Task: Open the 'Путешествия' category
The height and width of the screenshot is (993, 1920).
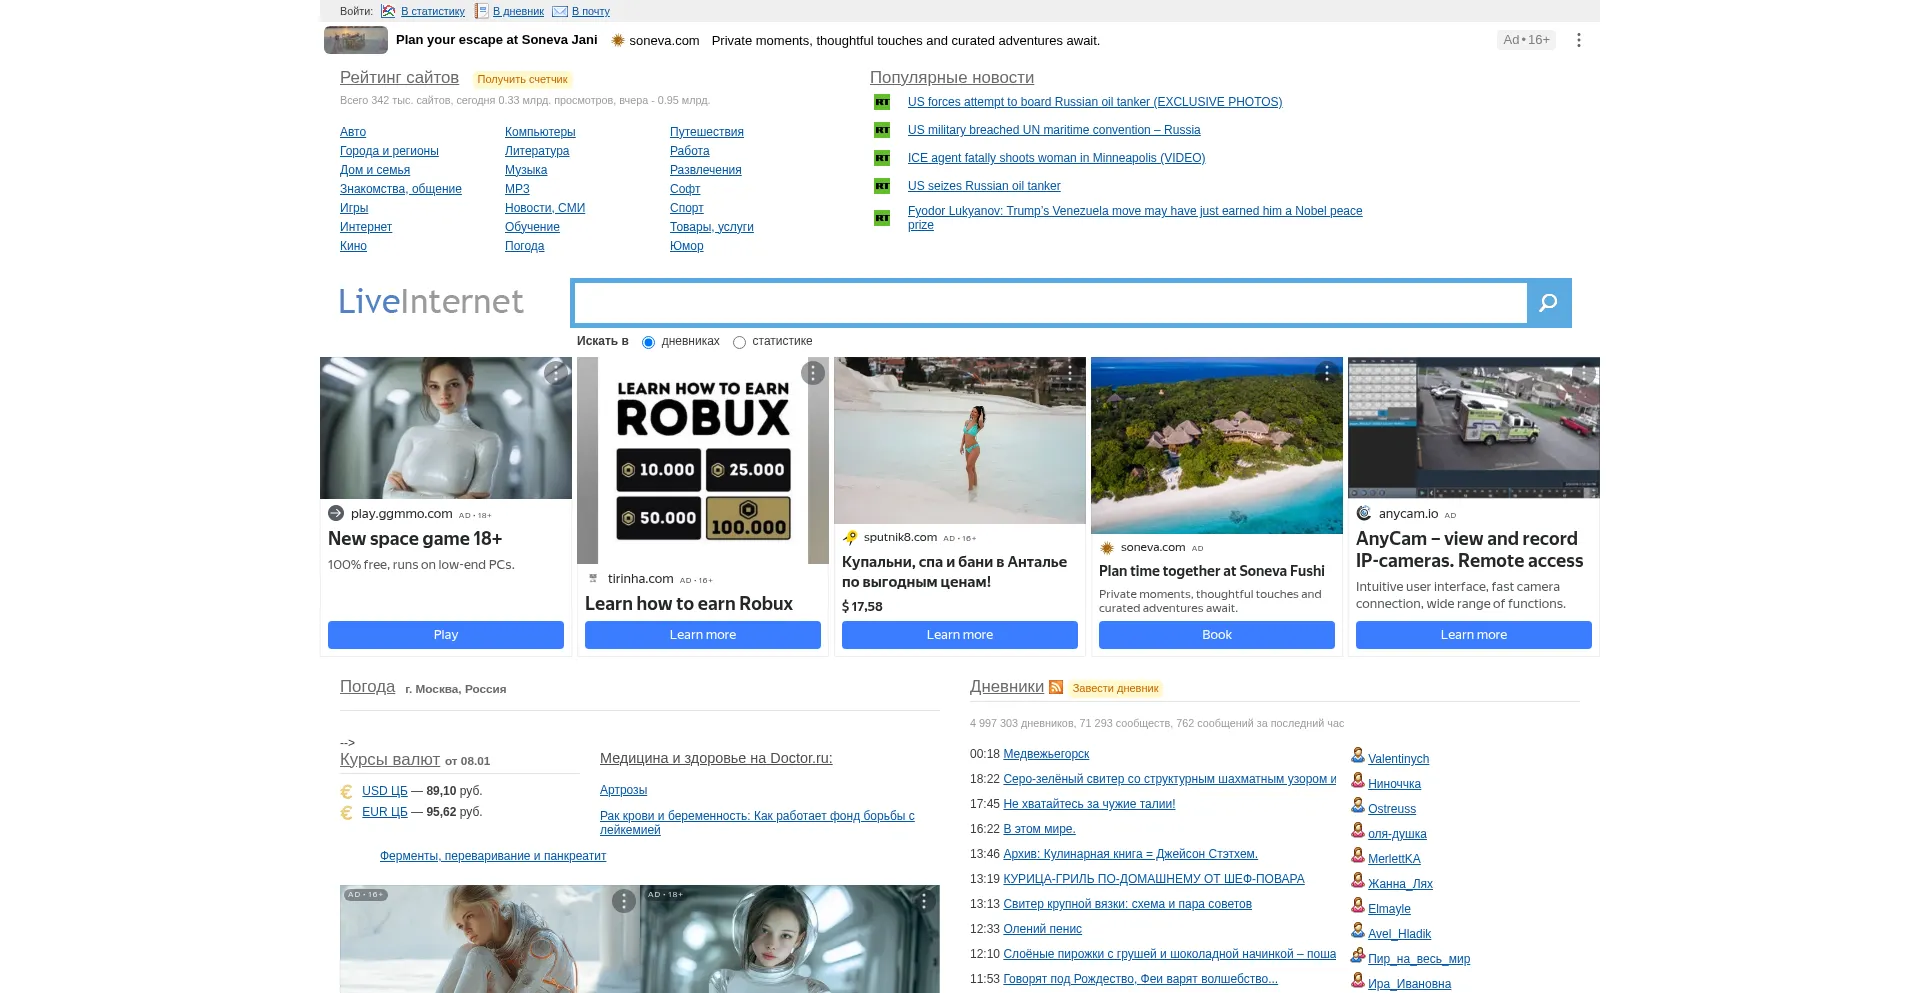Action: pyautogui.click(x=707, y=132)
